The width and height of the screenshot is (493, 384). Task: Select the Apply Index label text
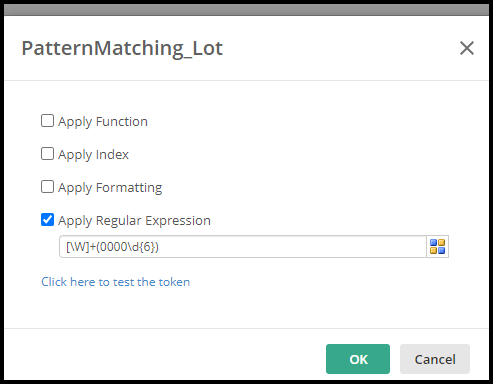[93, 155]
